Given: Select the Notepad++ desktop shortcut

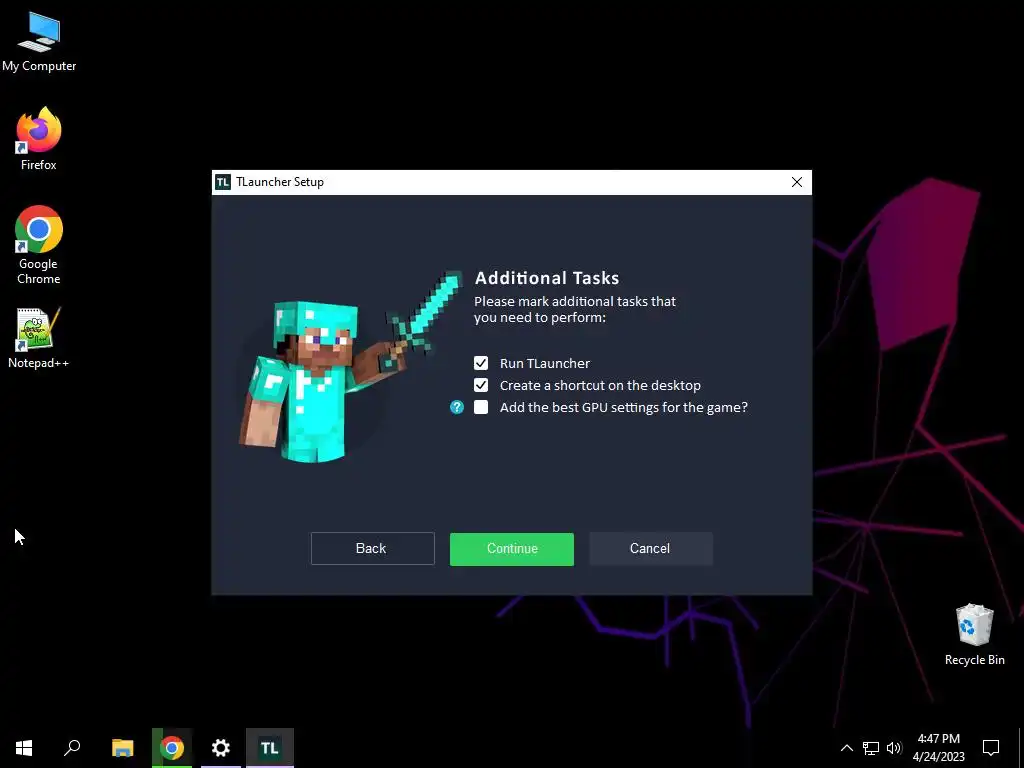Looking at the screenshot, I should 39,338.
